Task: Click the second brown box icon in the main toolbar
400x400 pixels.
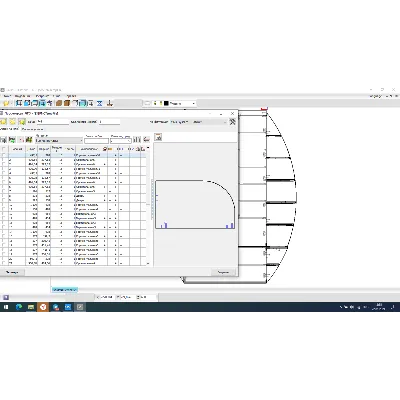Action: coord(67,103)
